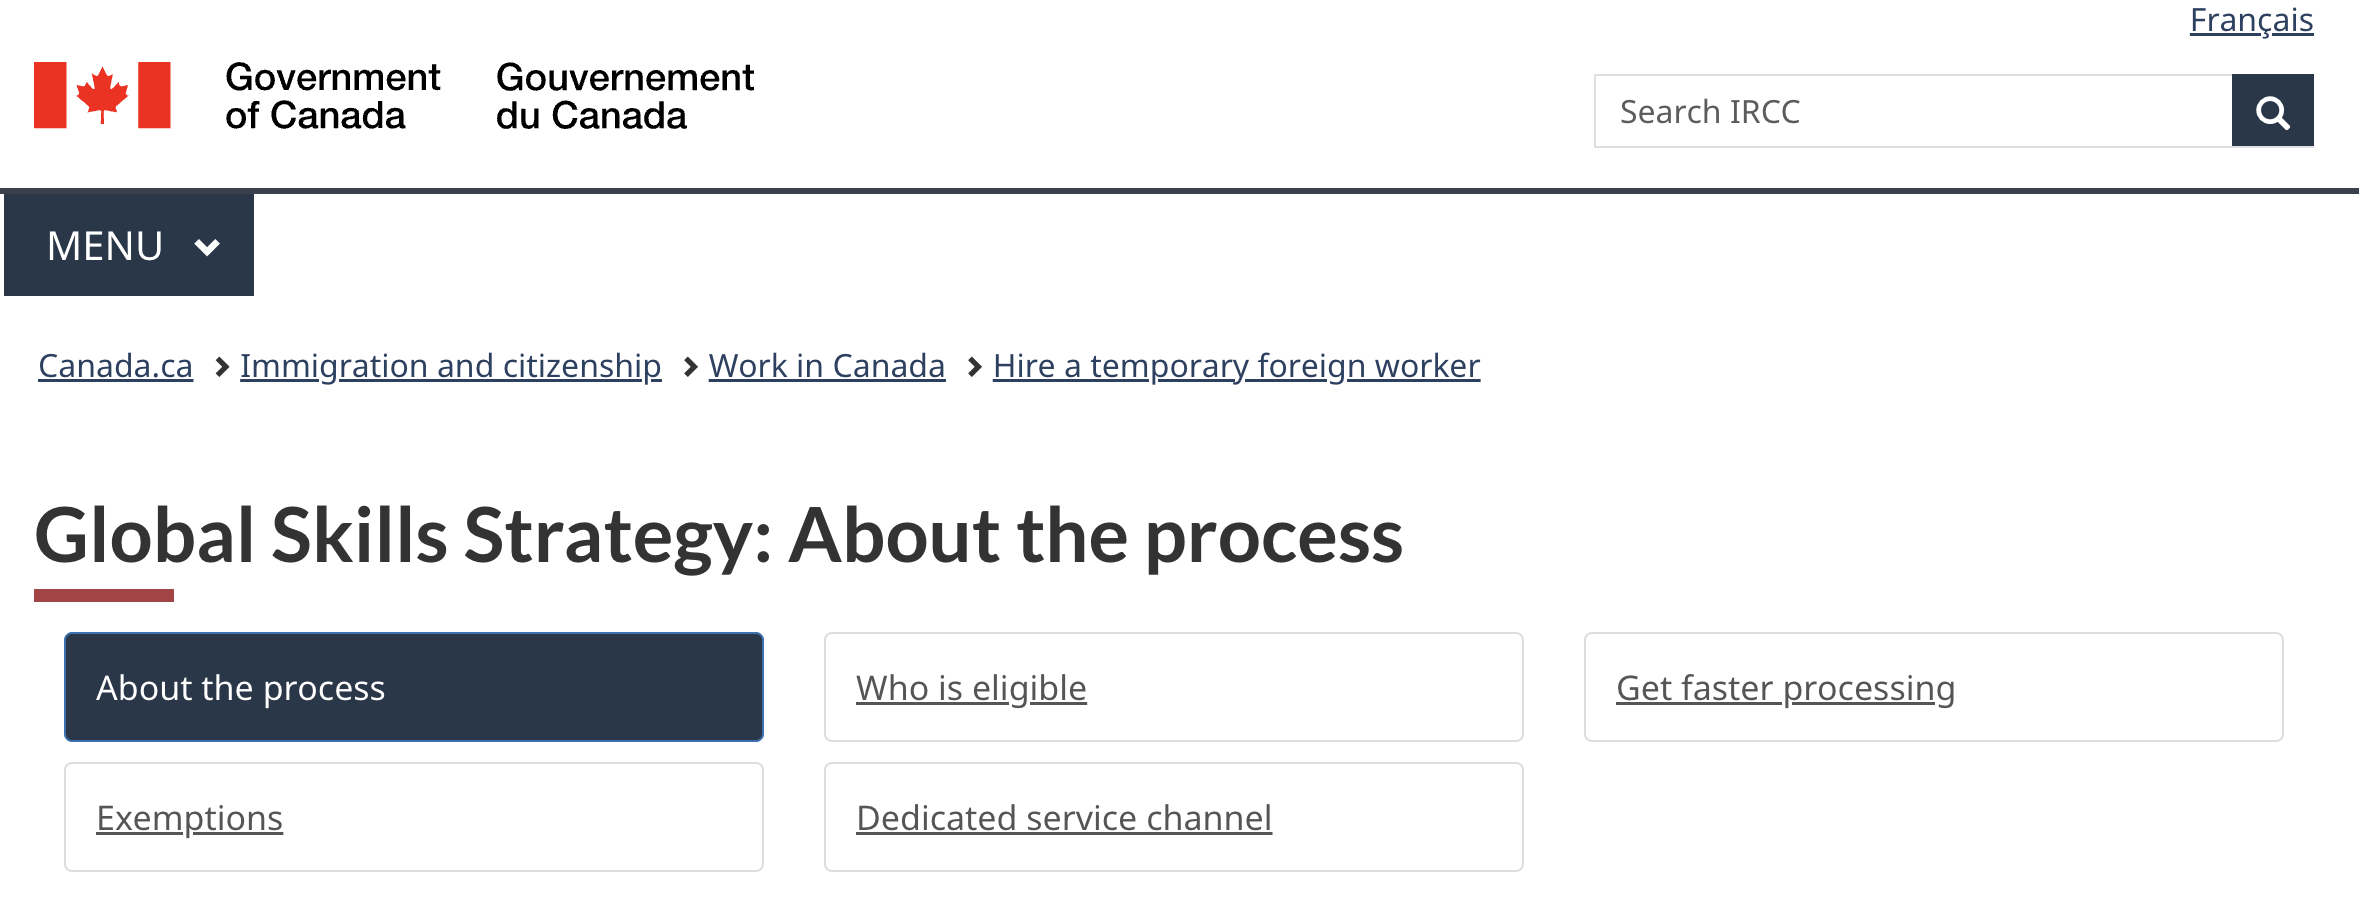2359x909 pixels.
Task: Open Hire a temporary foreign worker breadcrumb
Action: 1236,366
